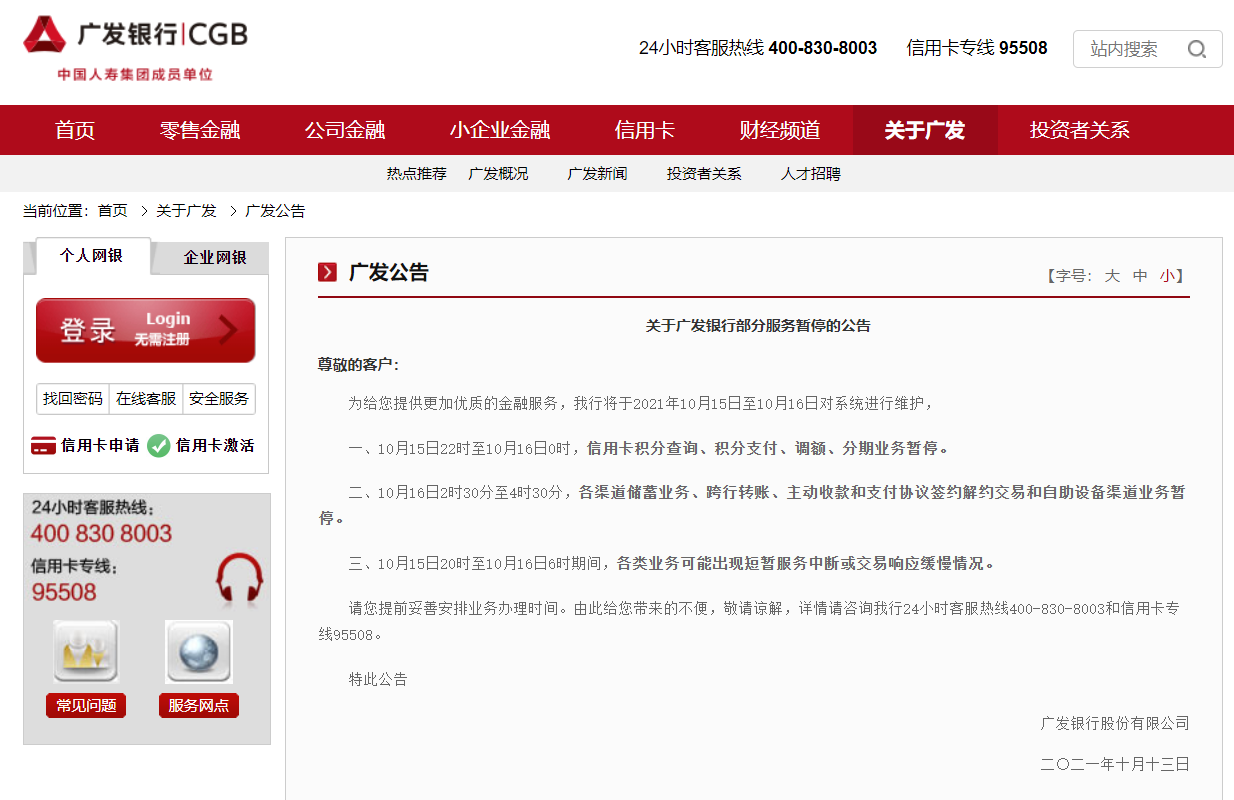Screen dimensions: 1234x800
Task: Click 广发公告 in breadcrumb
Action: coord(275,211)
